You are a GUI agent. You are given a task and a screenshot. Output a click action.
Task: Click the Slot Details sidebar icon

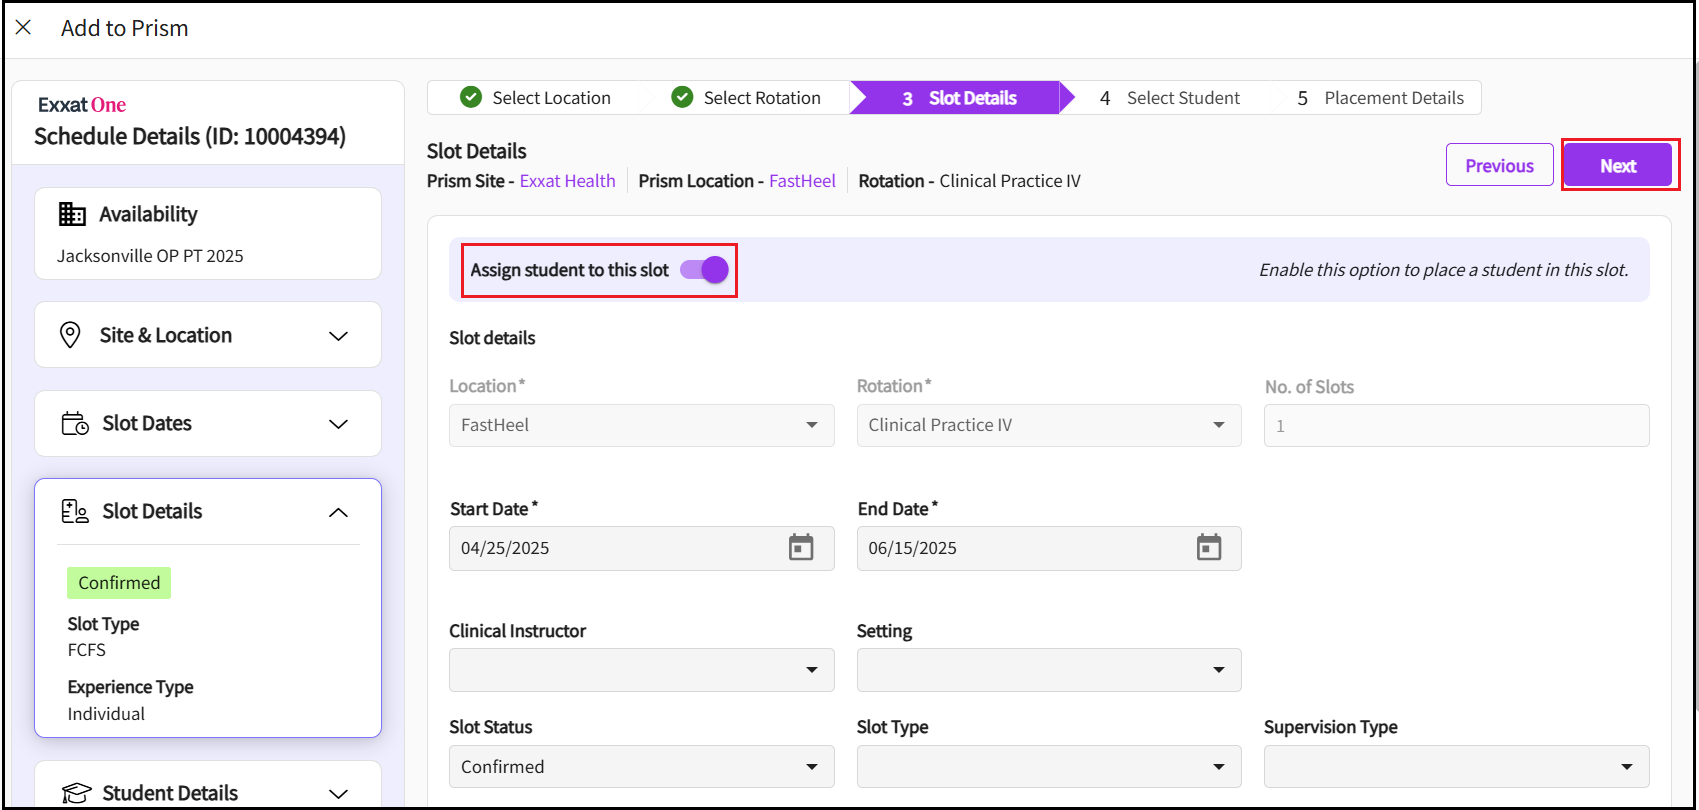(75, 512)
